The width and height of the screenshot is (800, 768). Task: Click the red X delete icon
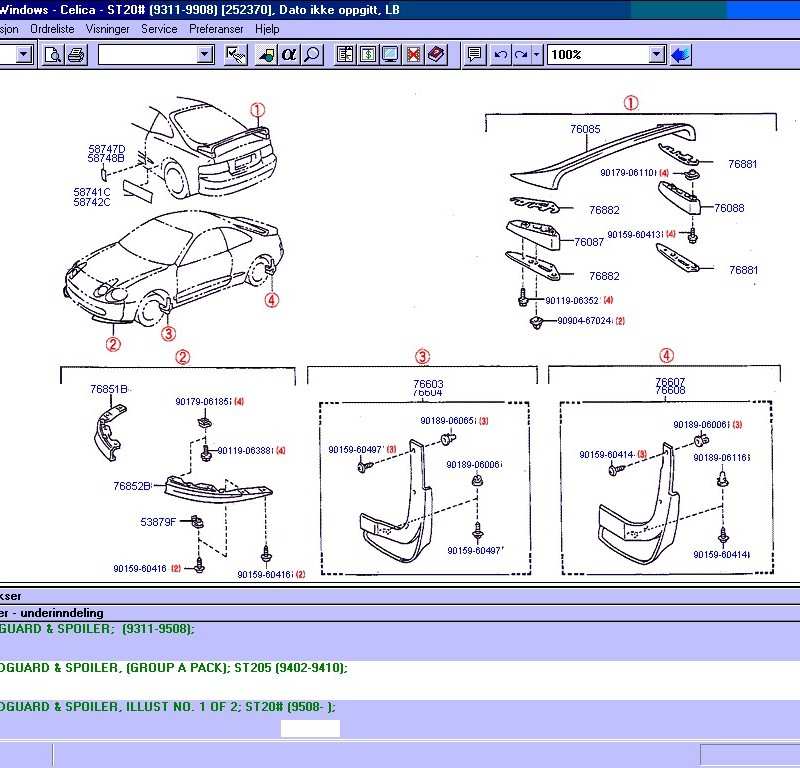tap(413, 55)
